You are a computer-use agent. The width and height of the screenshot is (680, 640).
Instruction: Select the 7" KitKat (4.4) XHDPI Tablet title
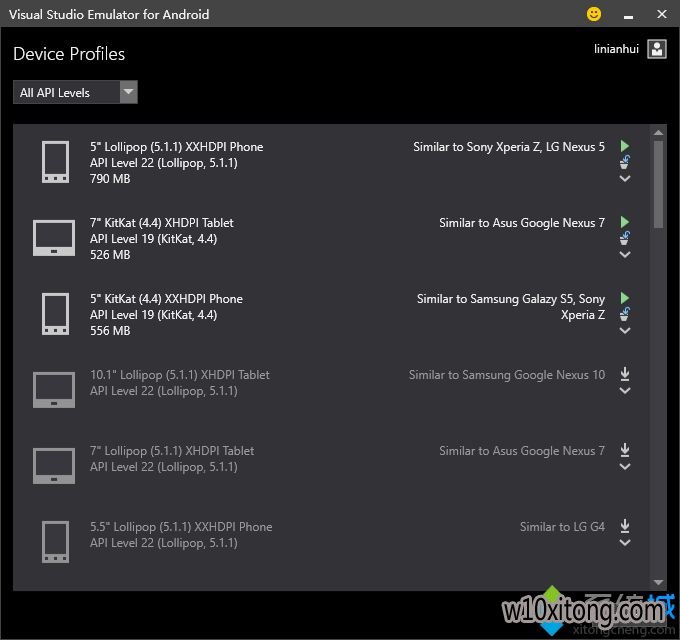click(x=162, y=222)
